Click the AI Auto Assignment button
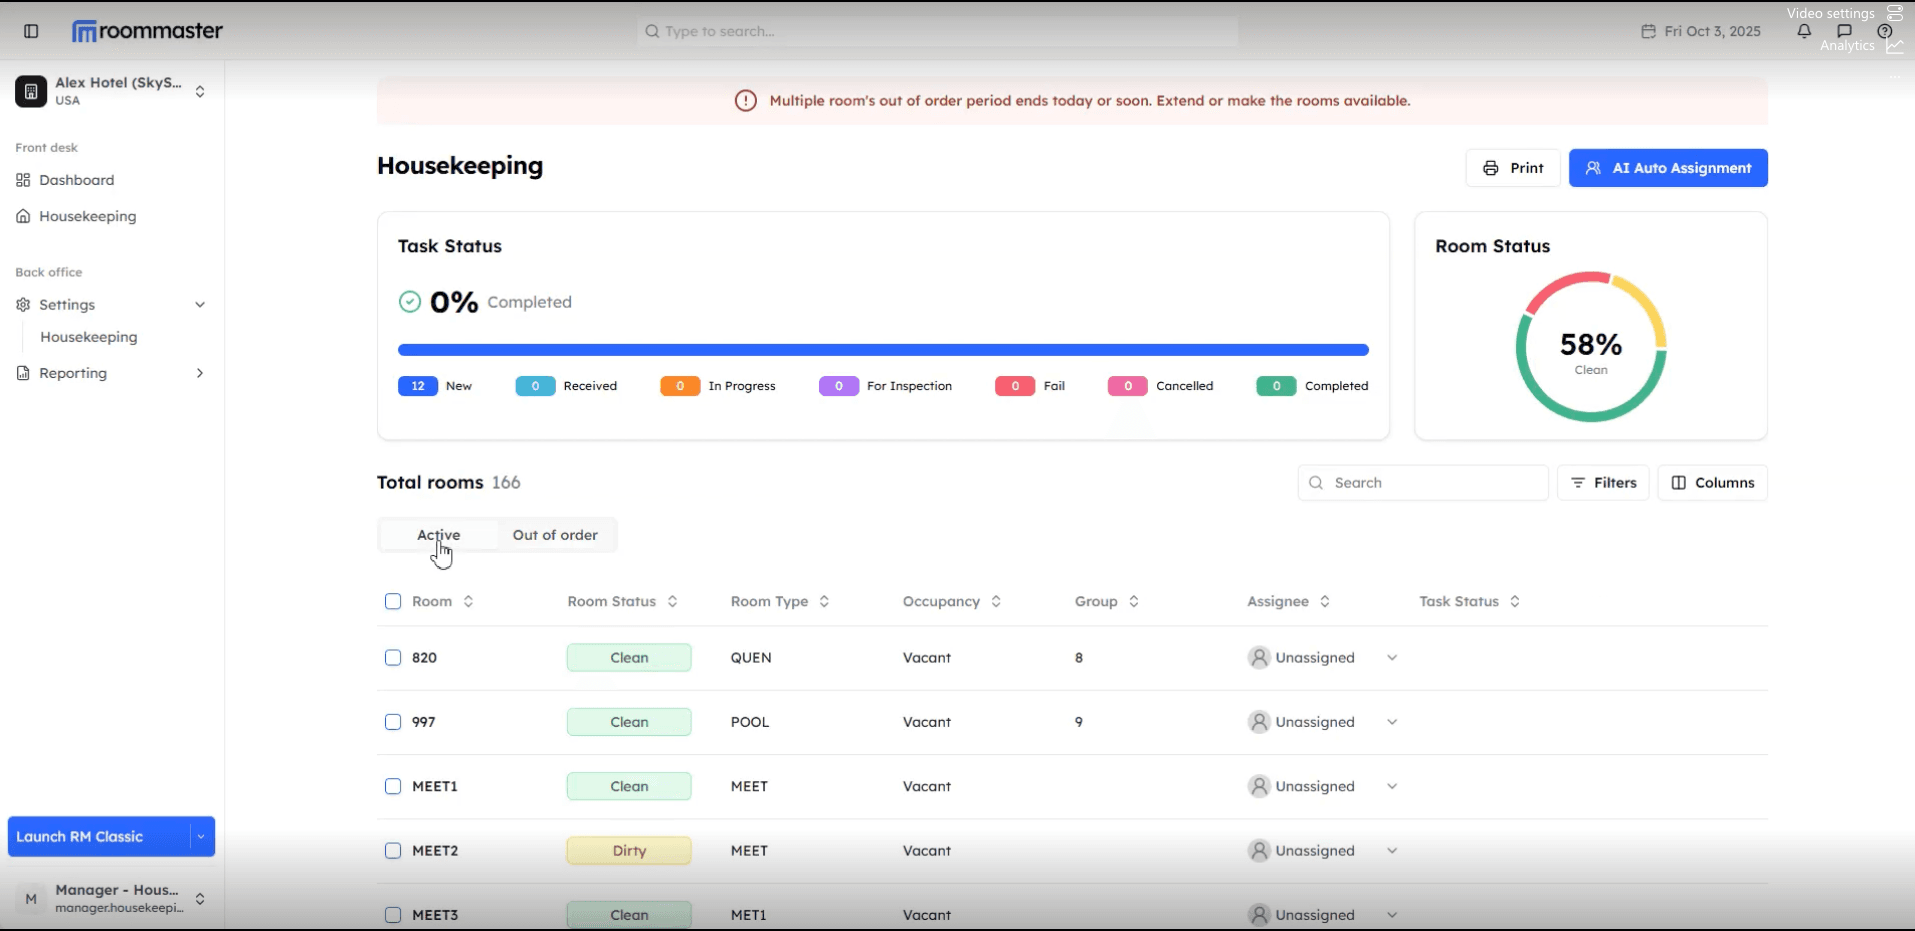The width and height of the screenshot is (1915, 931). tap(1667, 168)
